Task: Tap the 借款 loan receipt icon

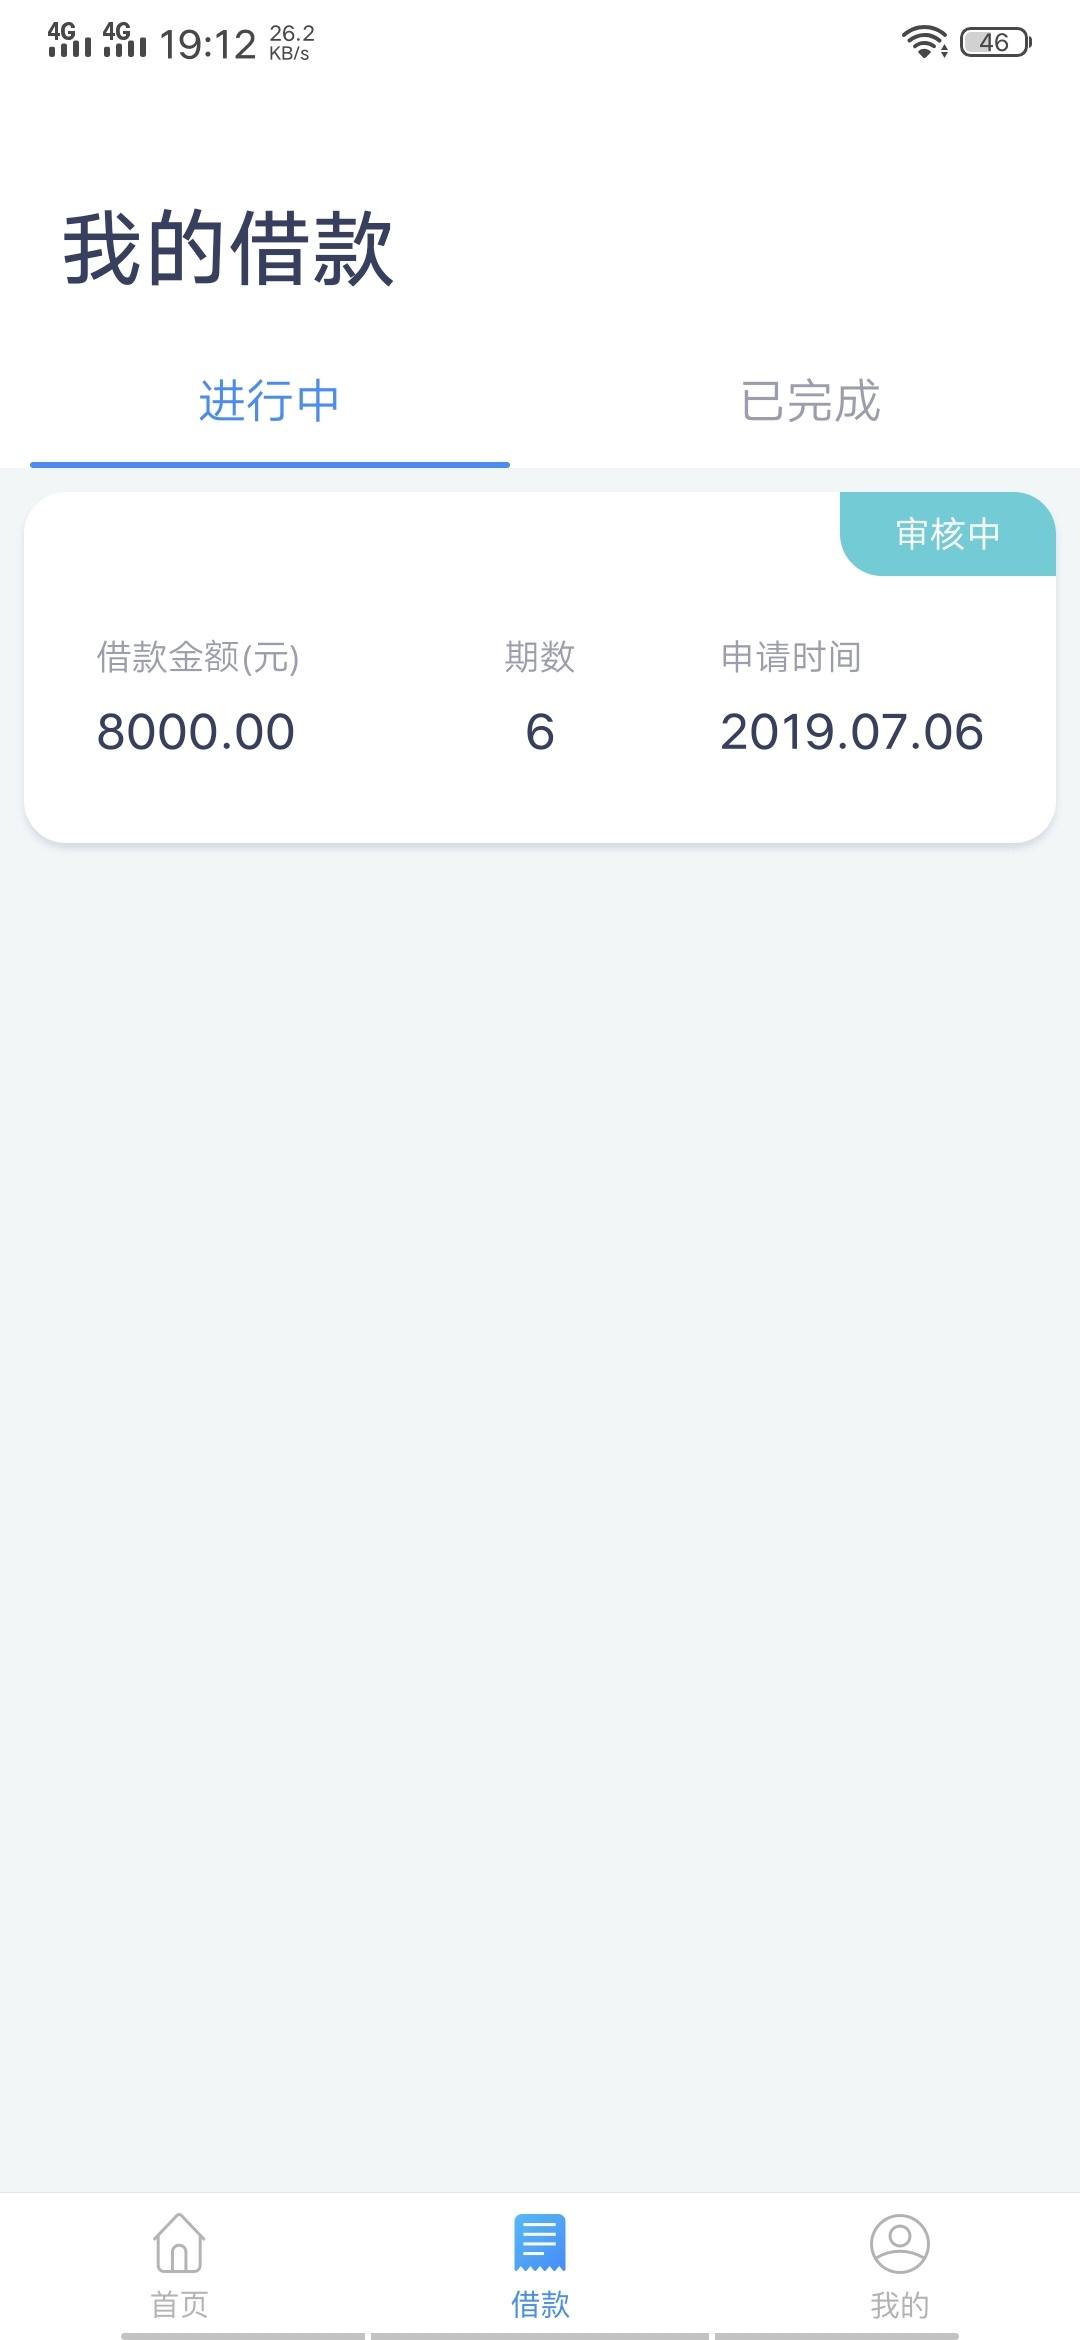Action: (x=540, y=2242)
